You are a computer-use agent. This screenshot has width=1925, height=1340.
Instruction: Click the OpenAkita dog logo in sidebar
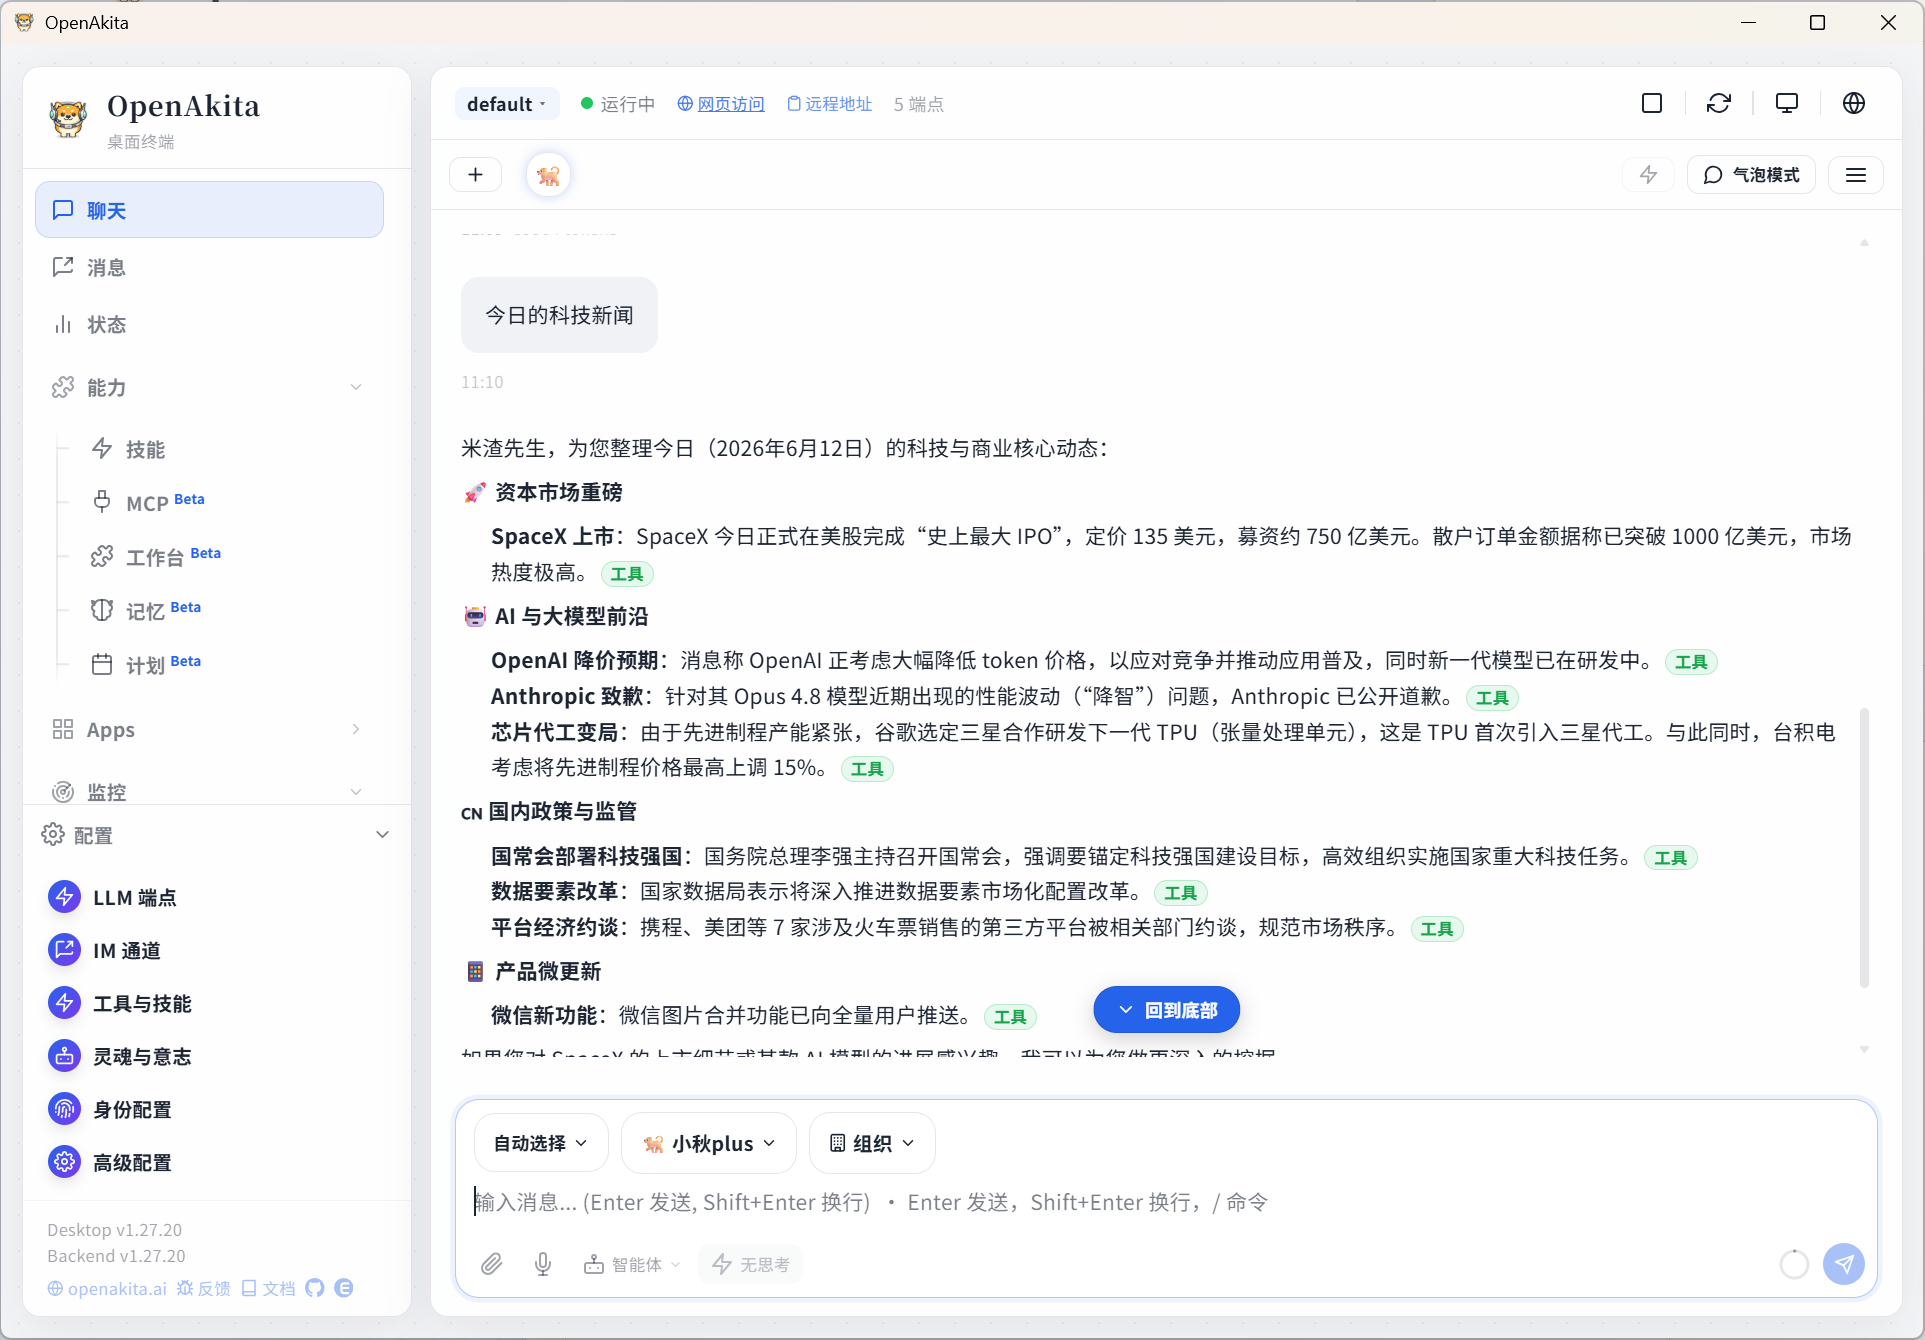[x=68, y=118]
